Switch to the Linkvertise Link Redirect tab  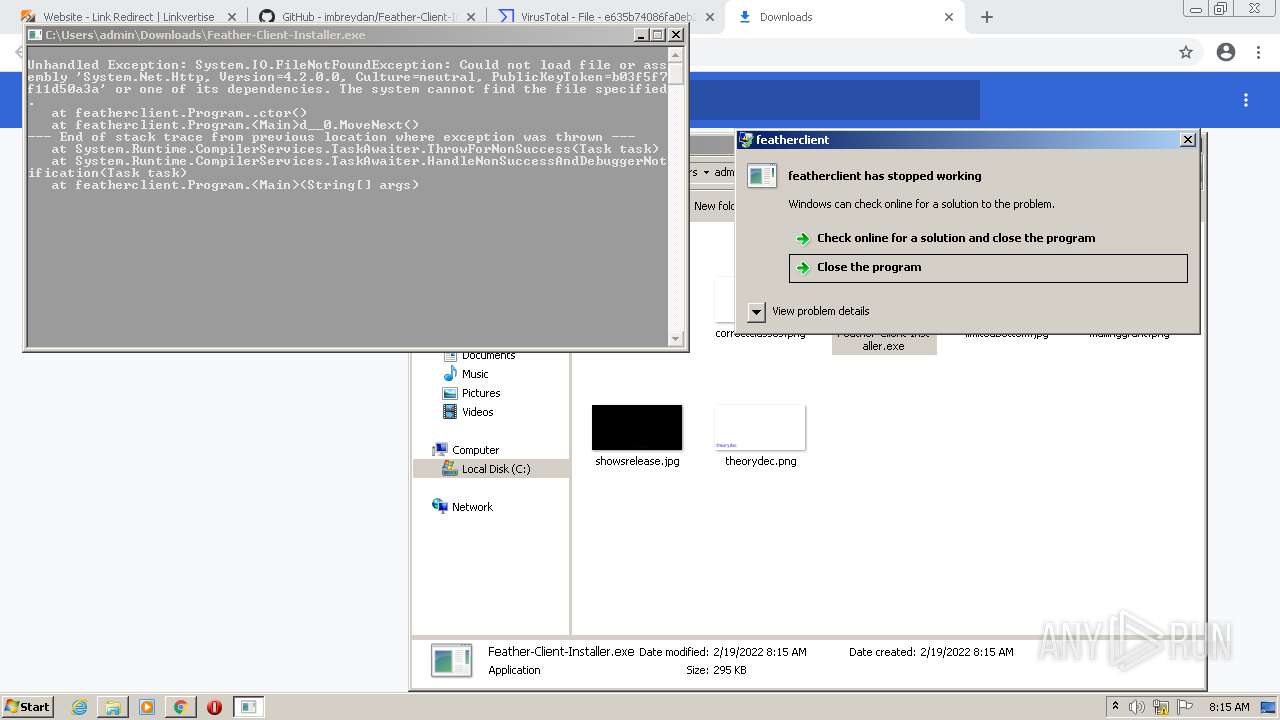click(128, 17)
